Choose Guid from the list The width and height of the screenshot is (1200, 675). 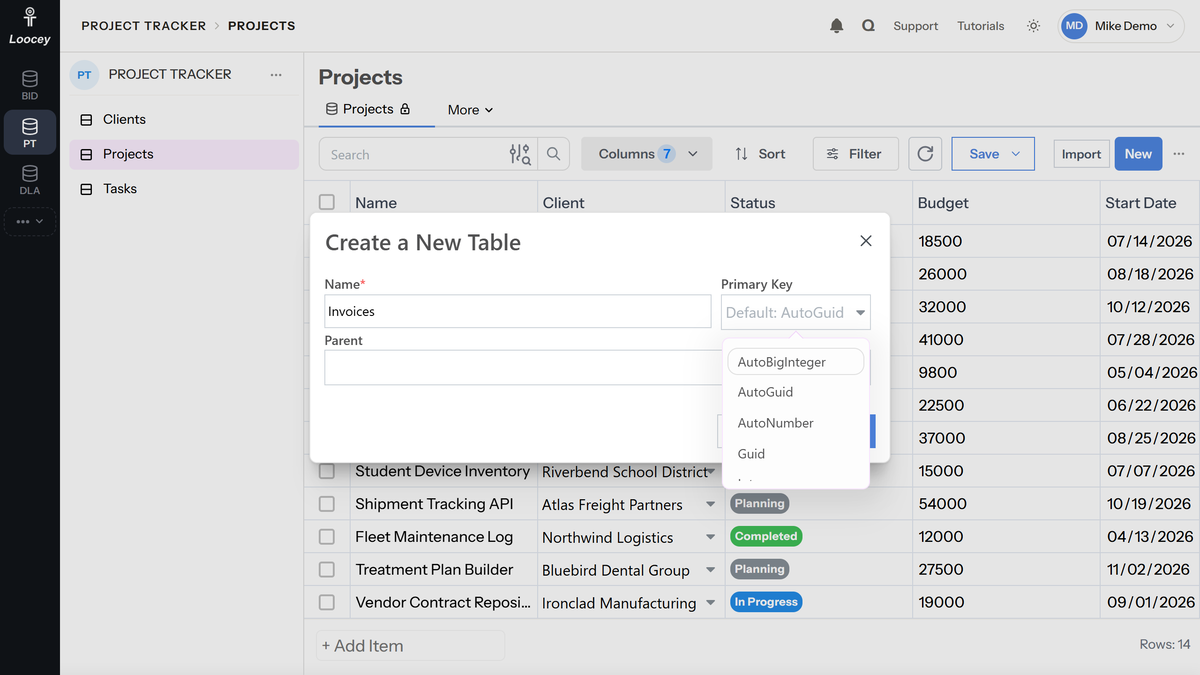click(x=796, y=454)
